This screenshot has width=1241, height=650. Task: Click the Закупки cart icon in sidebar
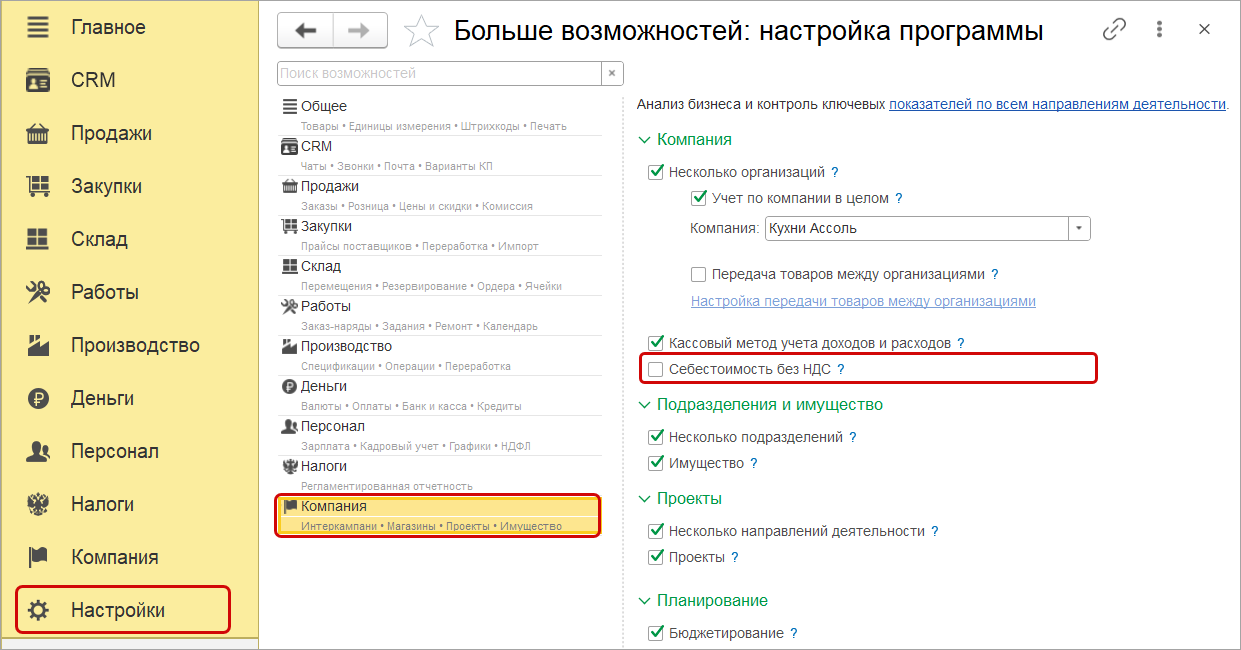tap(38, 186)
